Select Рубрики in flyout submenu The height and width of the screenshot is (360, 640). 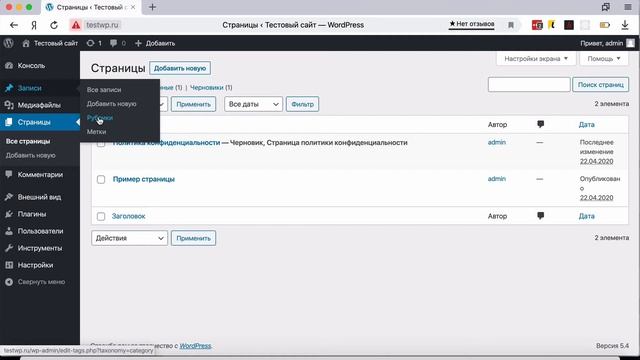click(100, 118)
